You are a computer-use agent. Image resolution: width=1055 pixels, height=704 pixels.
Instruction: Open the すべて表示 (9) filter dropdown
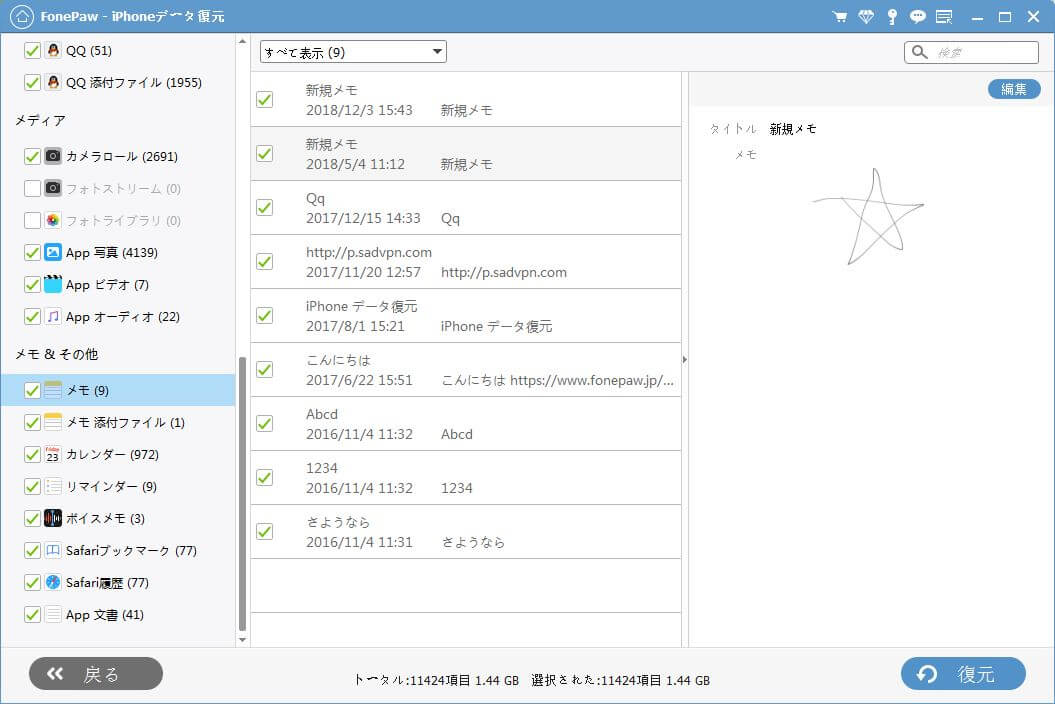[353, 52]
